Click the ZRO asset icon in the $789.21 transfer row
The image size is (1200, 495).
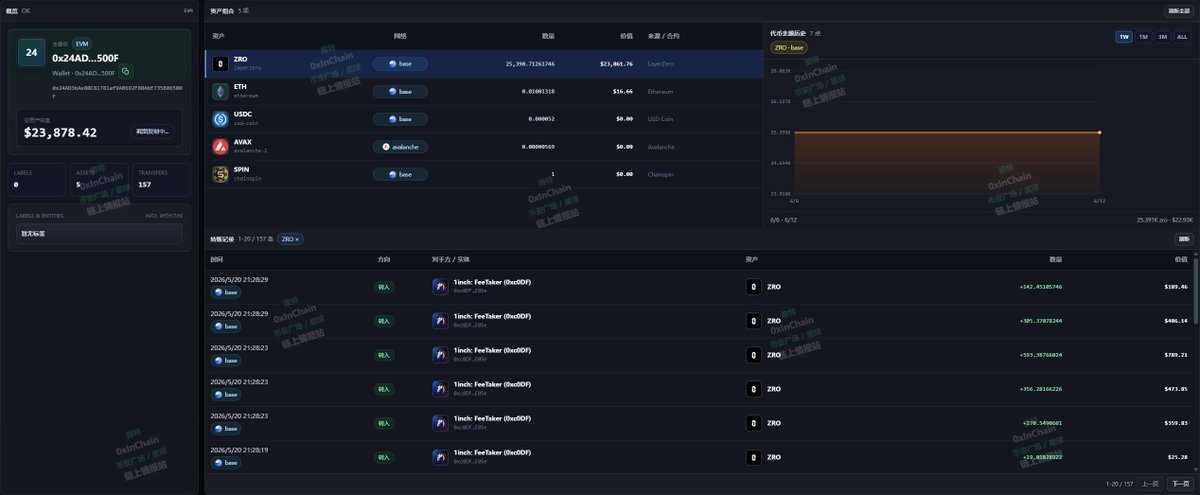[x=754, y=355]
